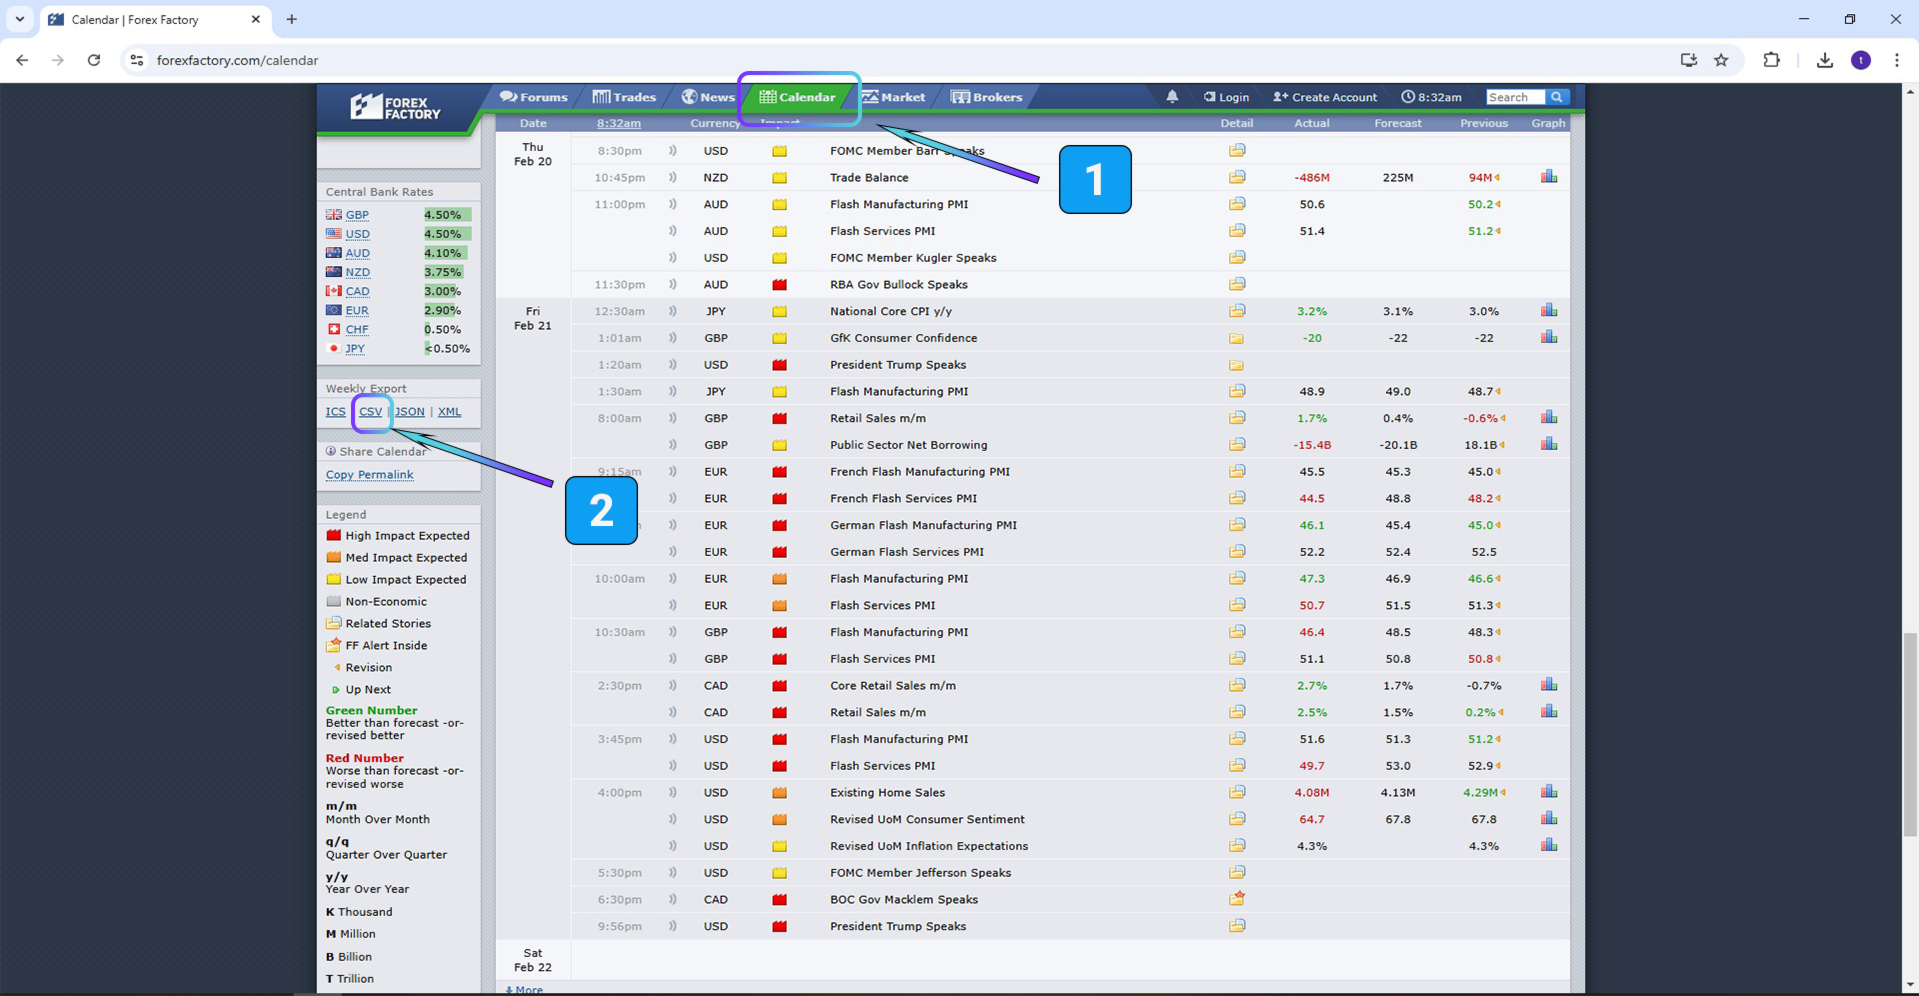
Task: Click the 8:32am time column header
Action: click(619, 123)
